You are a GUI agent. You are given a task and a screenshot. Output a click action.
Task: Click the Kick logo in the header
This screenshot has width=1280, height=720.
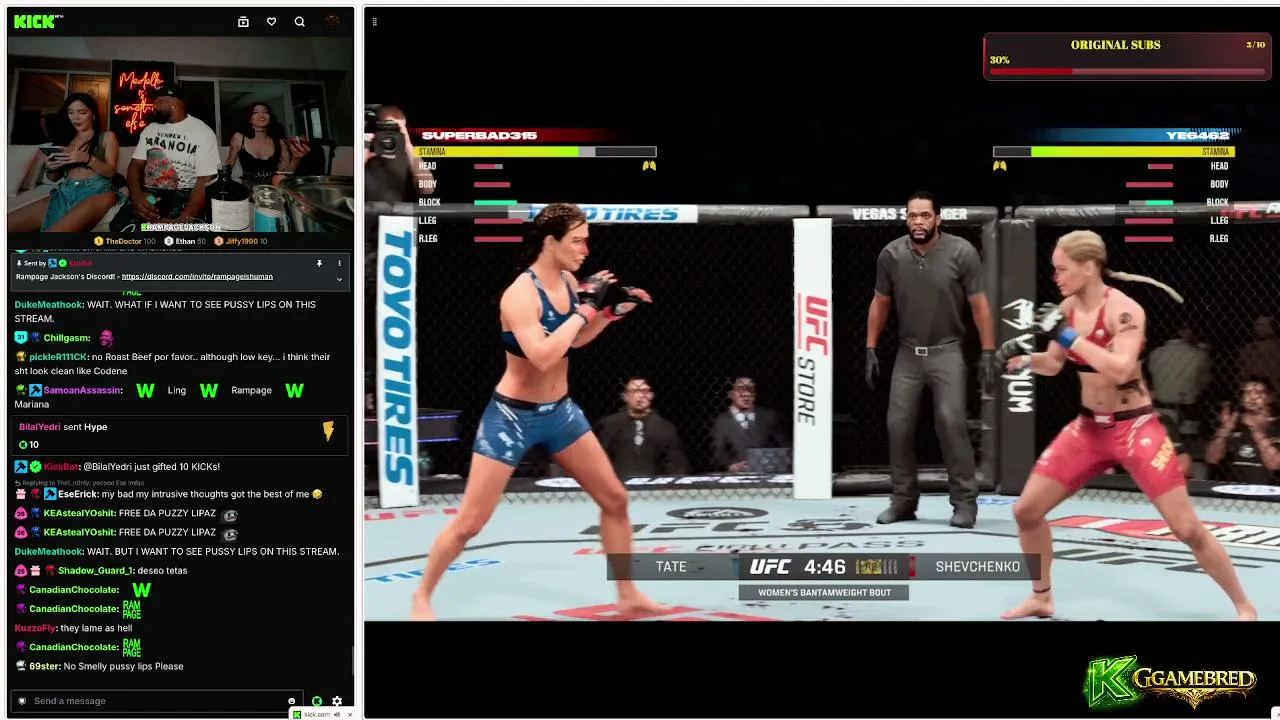click(38, 21)
